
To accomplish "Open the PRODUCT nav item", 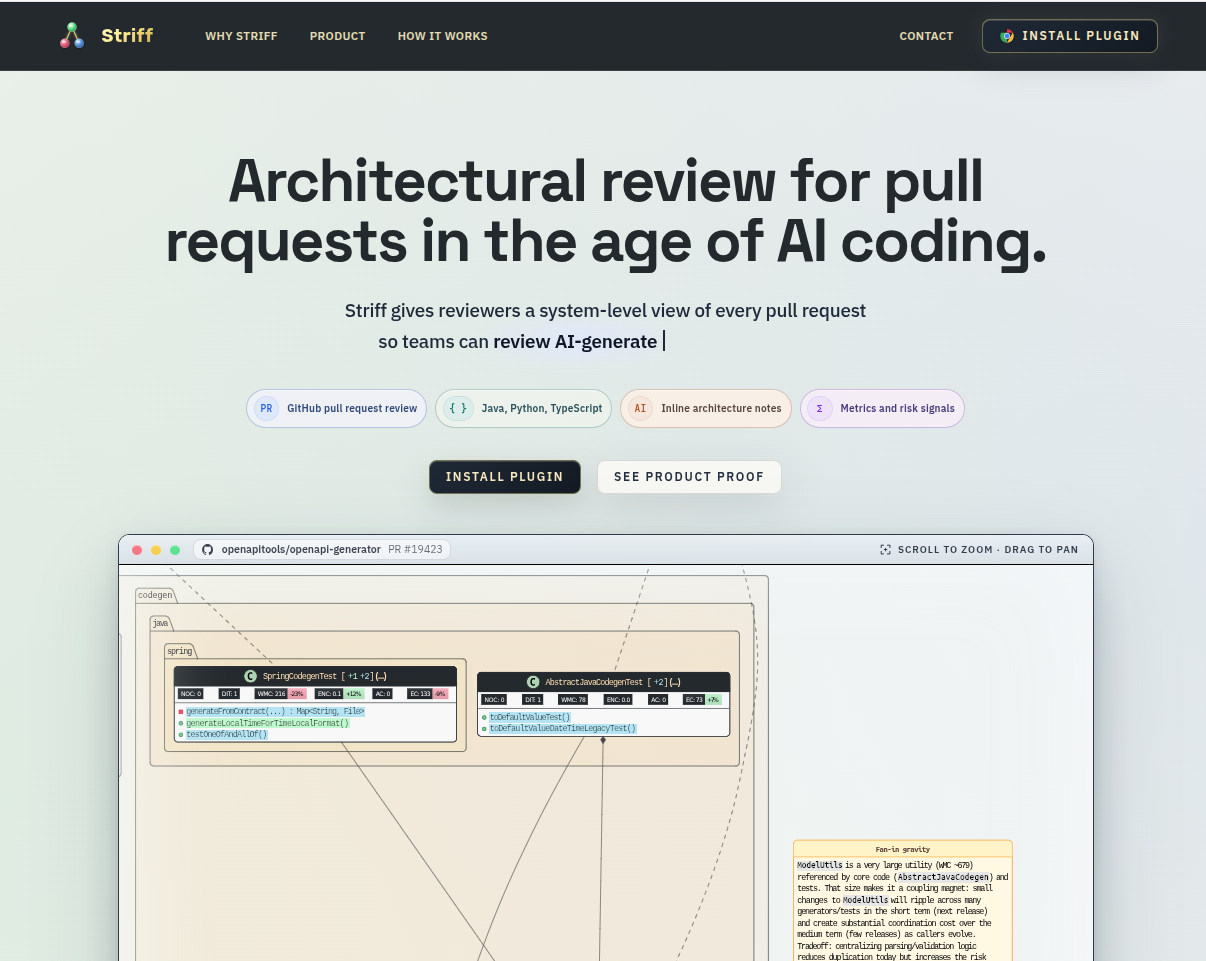I will pos(337,36).
